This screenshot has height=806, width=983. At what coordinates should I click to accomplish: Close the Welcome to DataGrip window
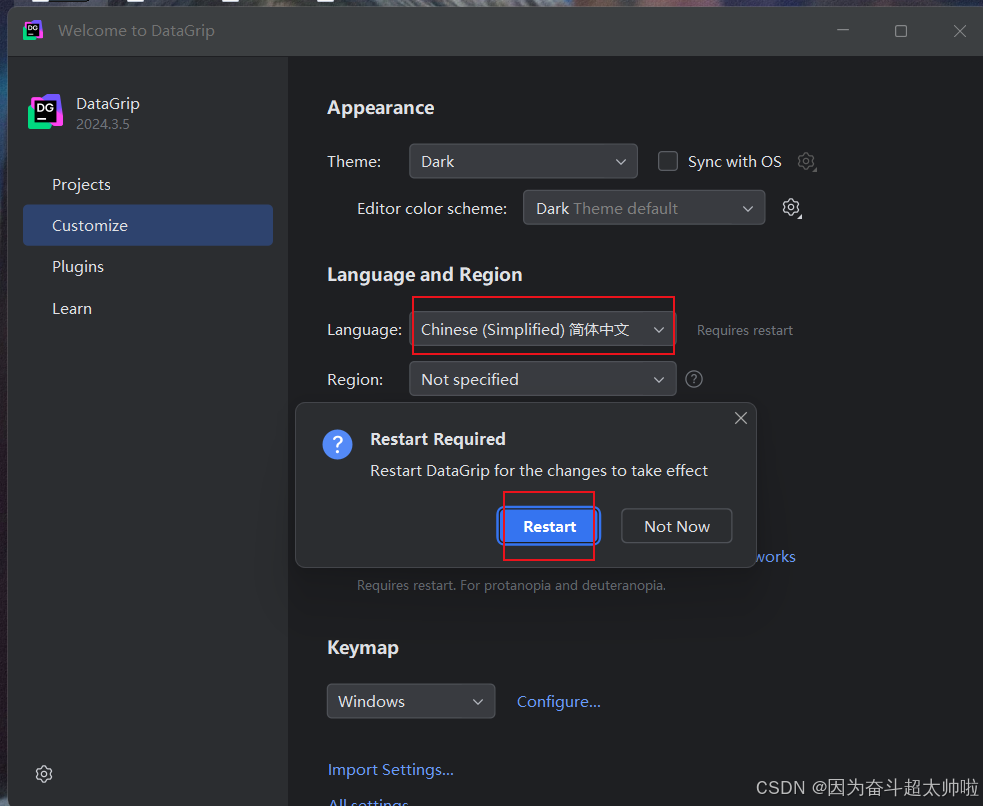coord(959,30)
